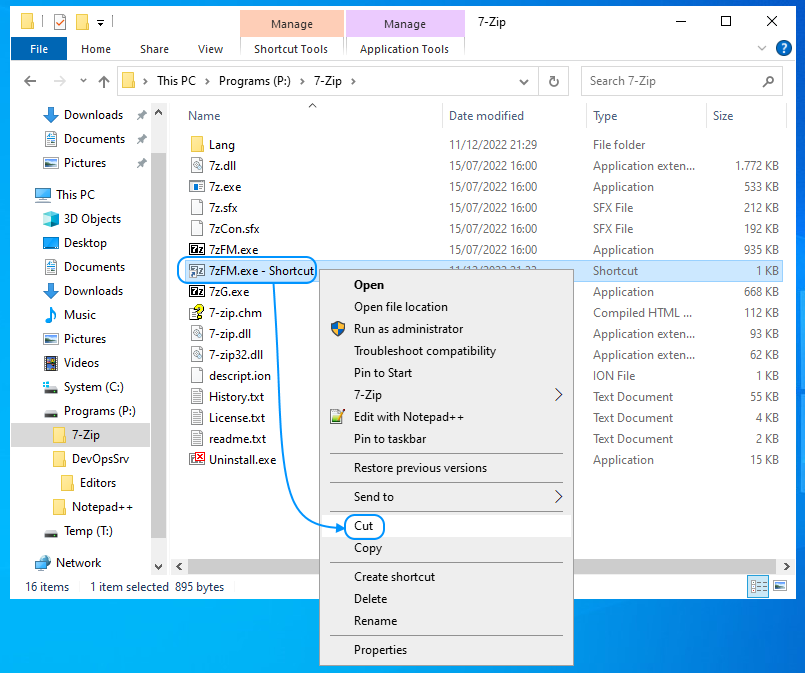
Task: Choose Properties in the context menu
Action: 446,650
